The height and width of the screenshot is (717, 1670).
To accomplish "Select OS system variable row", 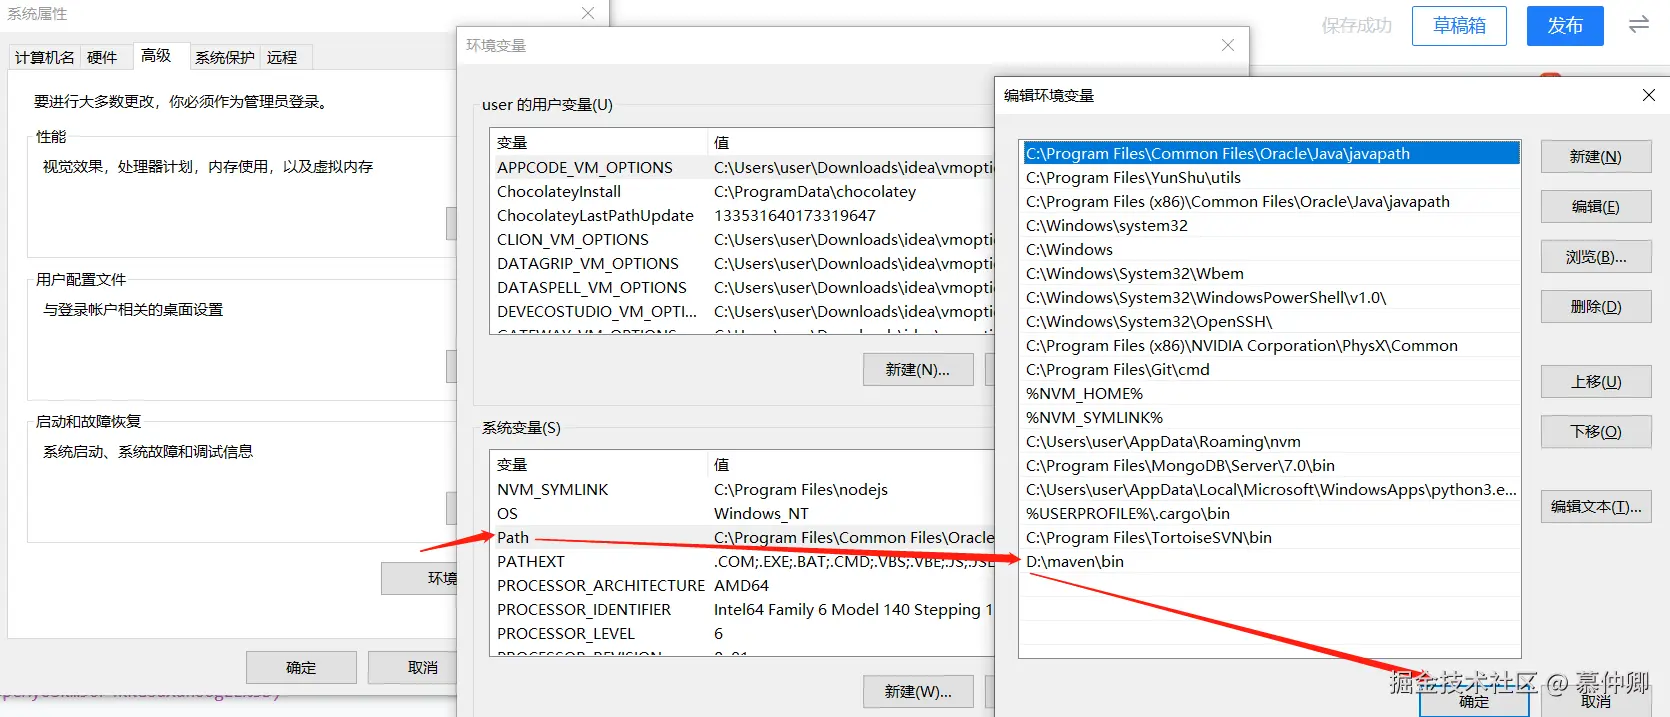I will [743, 513].
